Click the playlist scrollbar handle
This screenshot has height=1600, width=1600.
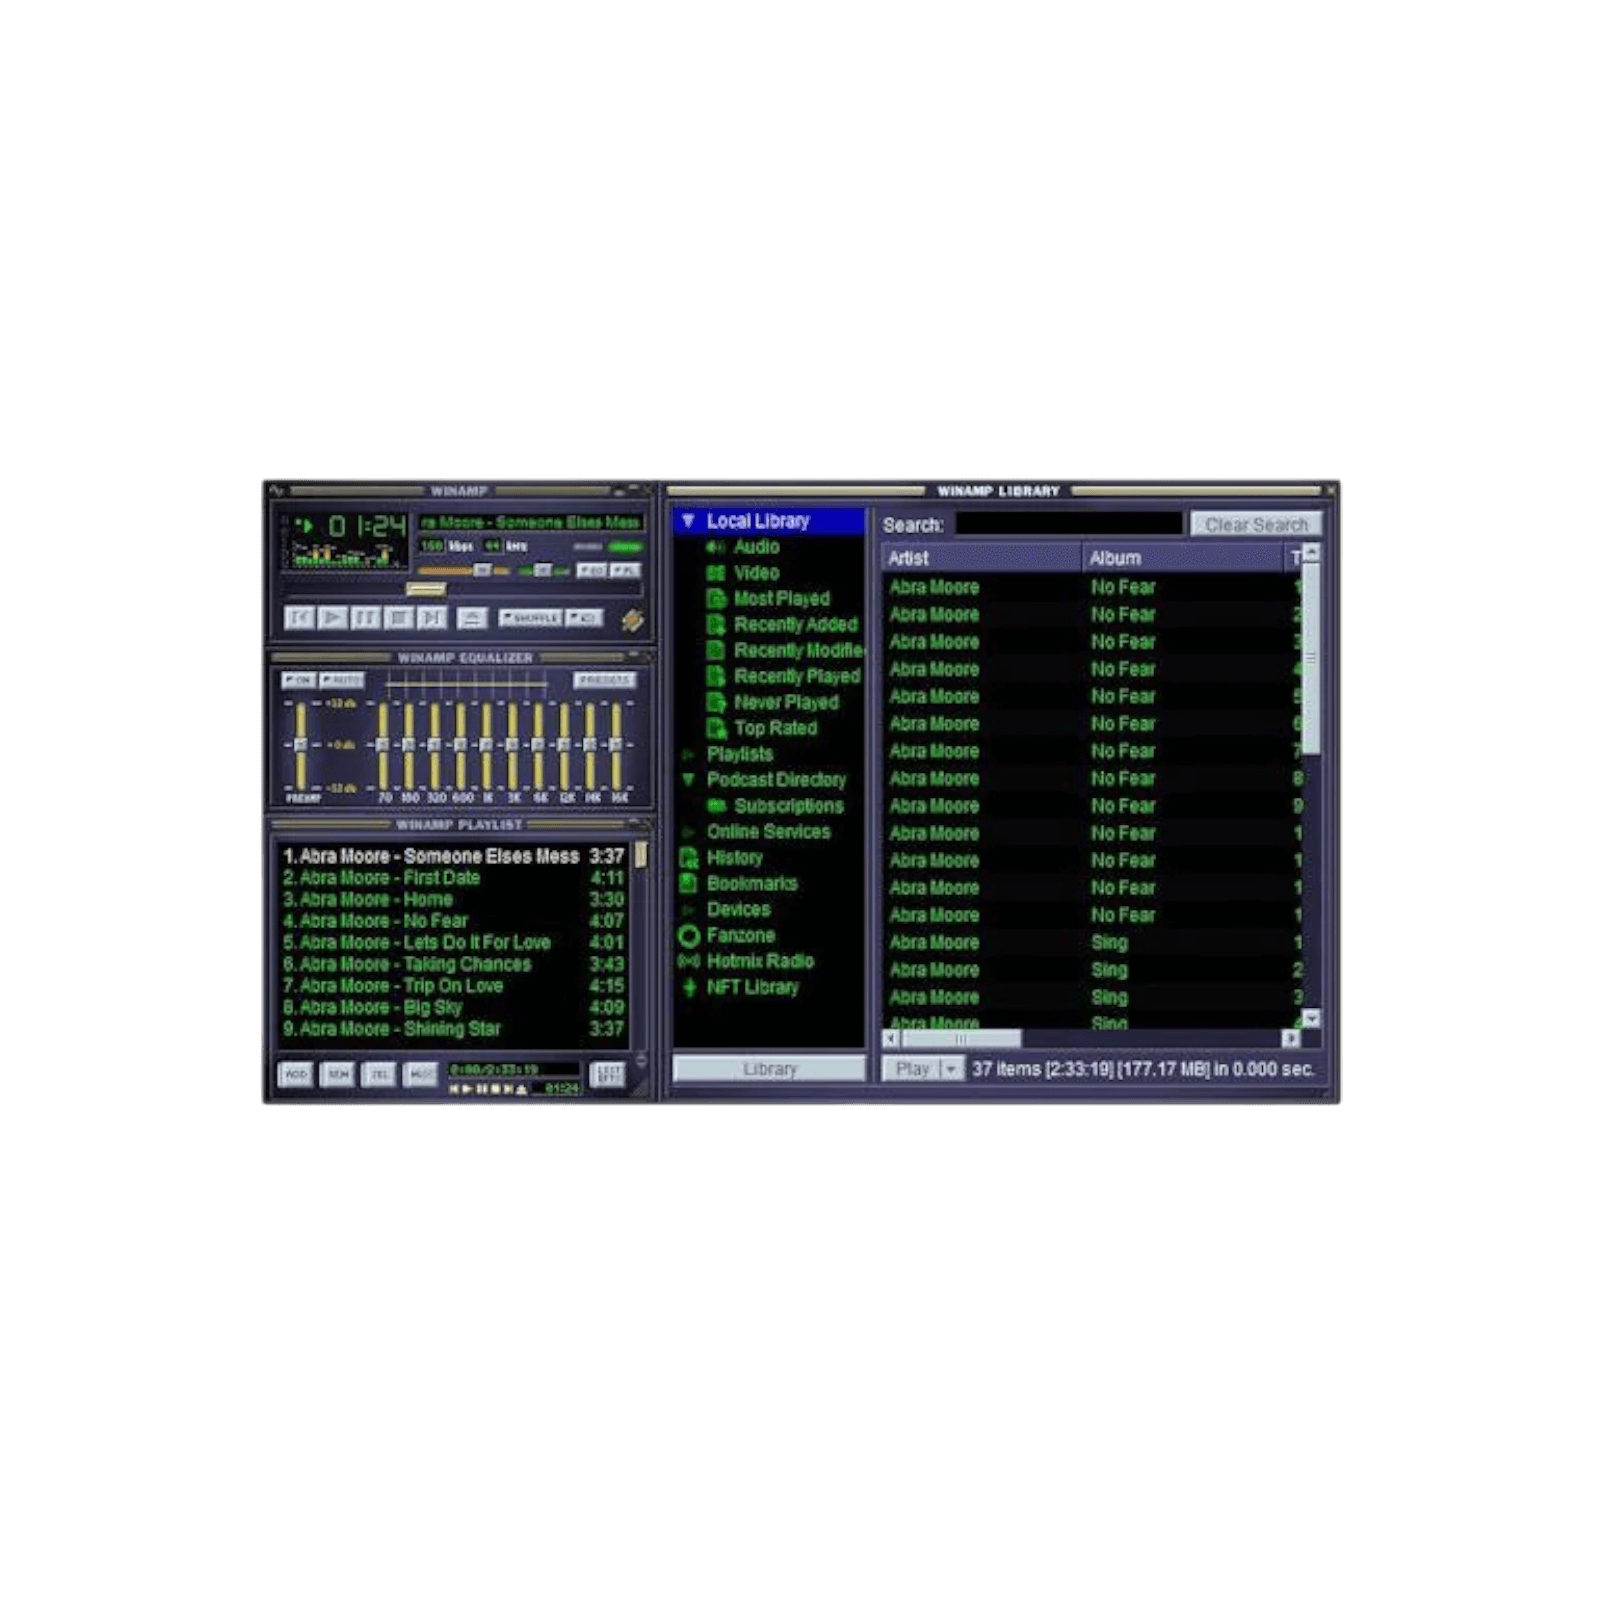pyautogui.click(x=641, y=854)
